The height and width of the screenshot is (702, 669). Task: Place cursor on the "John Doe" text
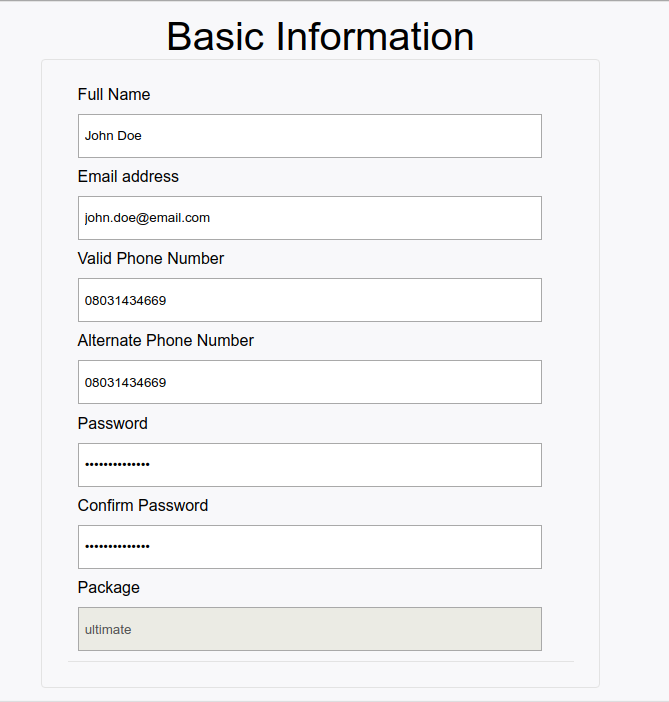(113, 136)
